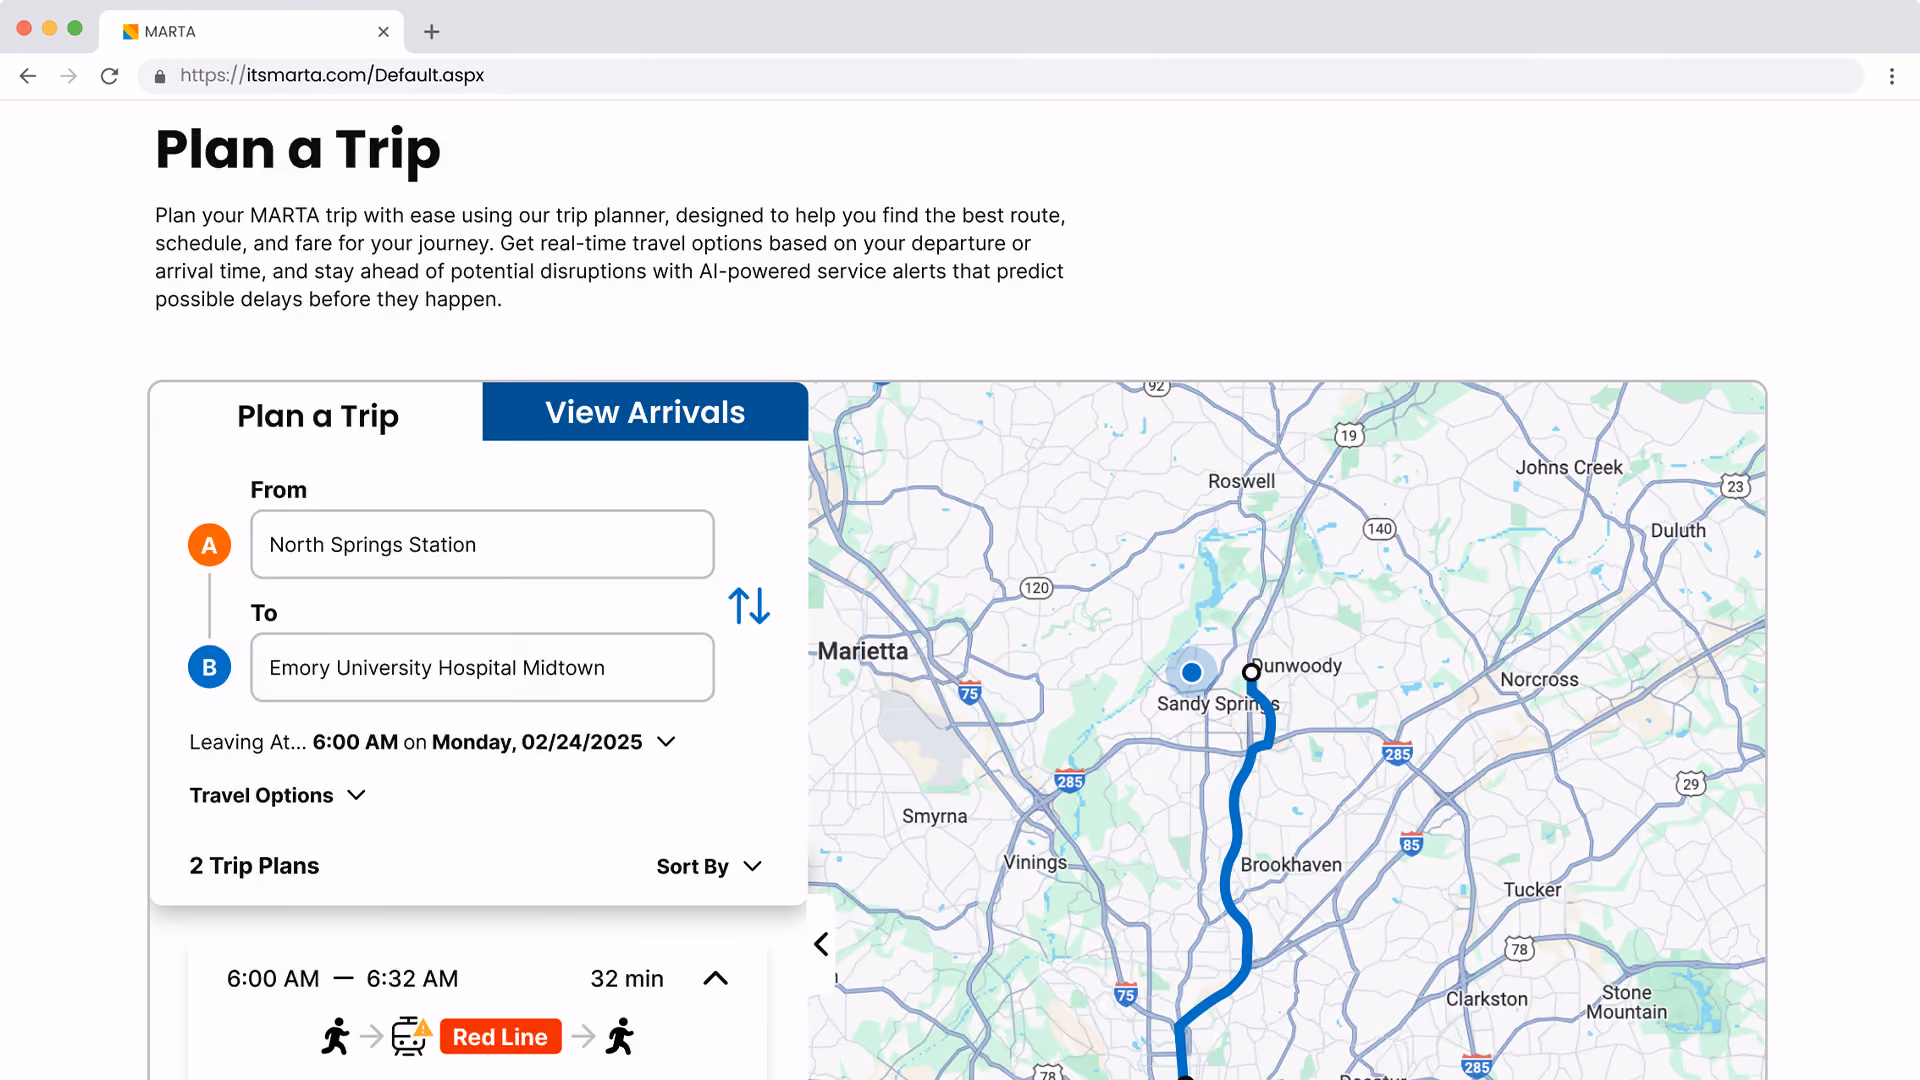Click the route 120 shield on map
The image size is (1920, 1080).
click(x=1036, y=588)
